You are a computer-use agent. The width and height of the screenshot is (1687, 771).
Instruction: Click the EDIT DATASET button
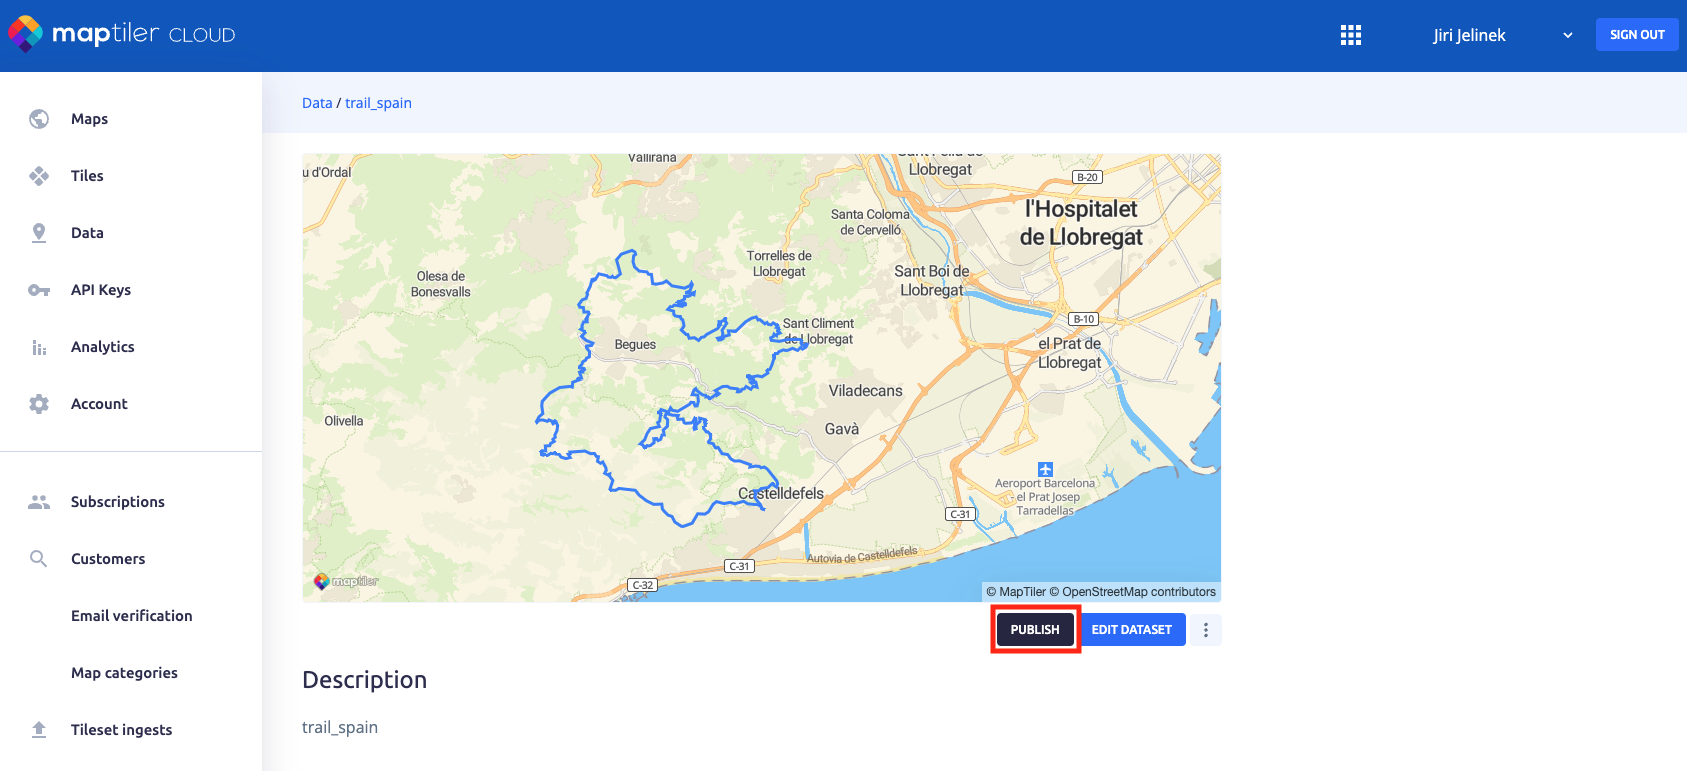(x=1132, y=630)
